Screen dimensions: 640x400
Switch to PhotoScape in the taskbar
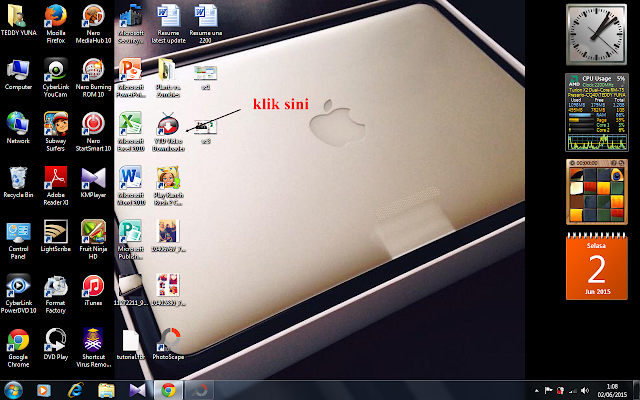coord(200,391)
